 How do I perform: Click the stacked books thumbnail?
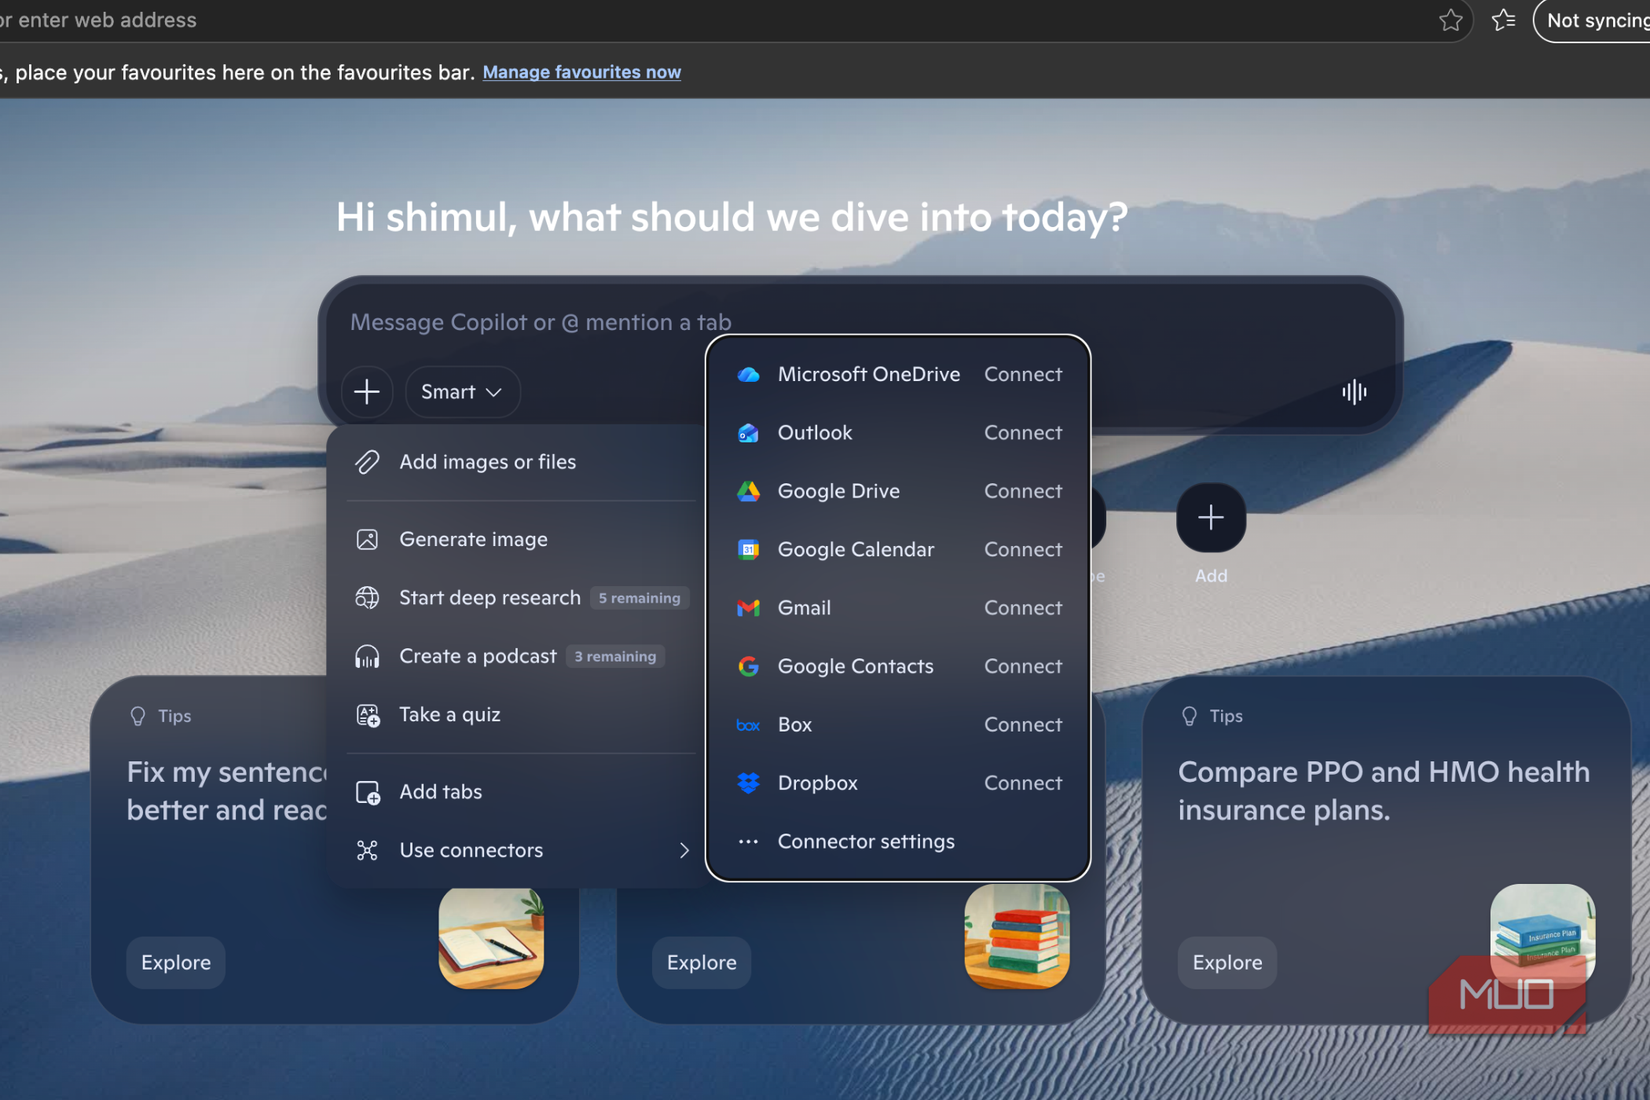1017,937
